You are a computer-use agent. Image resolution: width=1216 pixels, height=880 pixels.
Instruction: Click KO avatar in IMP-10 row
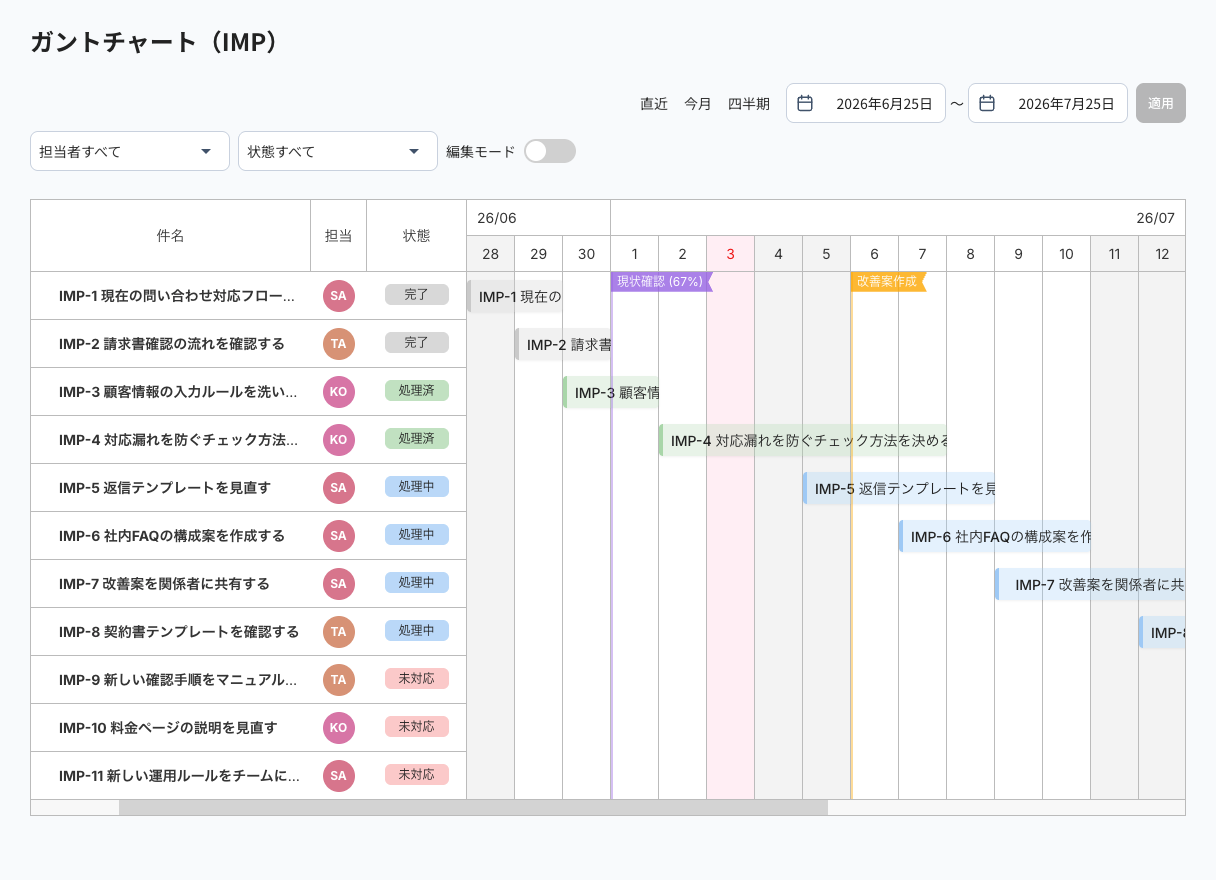tap(338, 728)
